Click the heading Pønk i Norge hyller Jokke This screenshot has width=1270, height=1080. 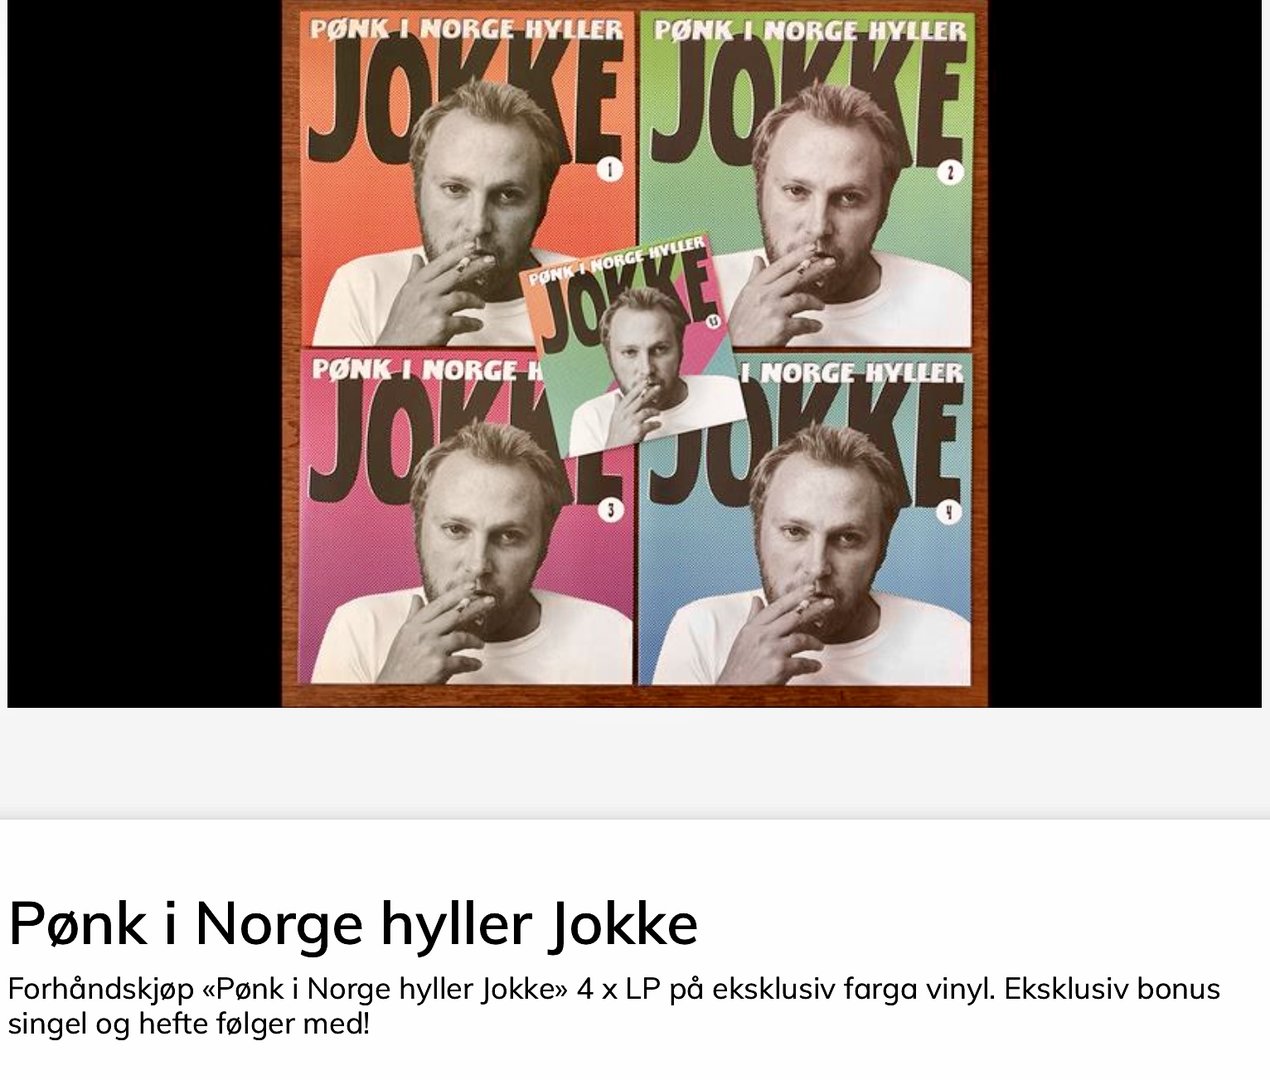point(353,923)
